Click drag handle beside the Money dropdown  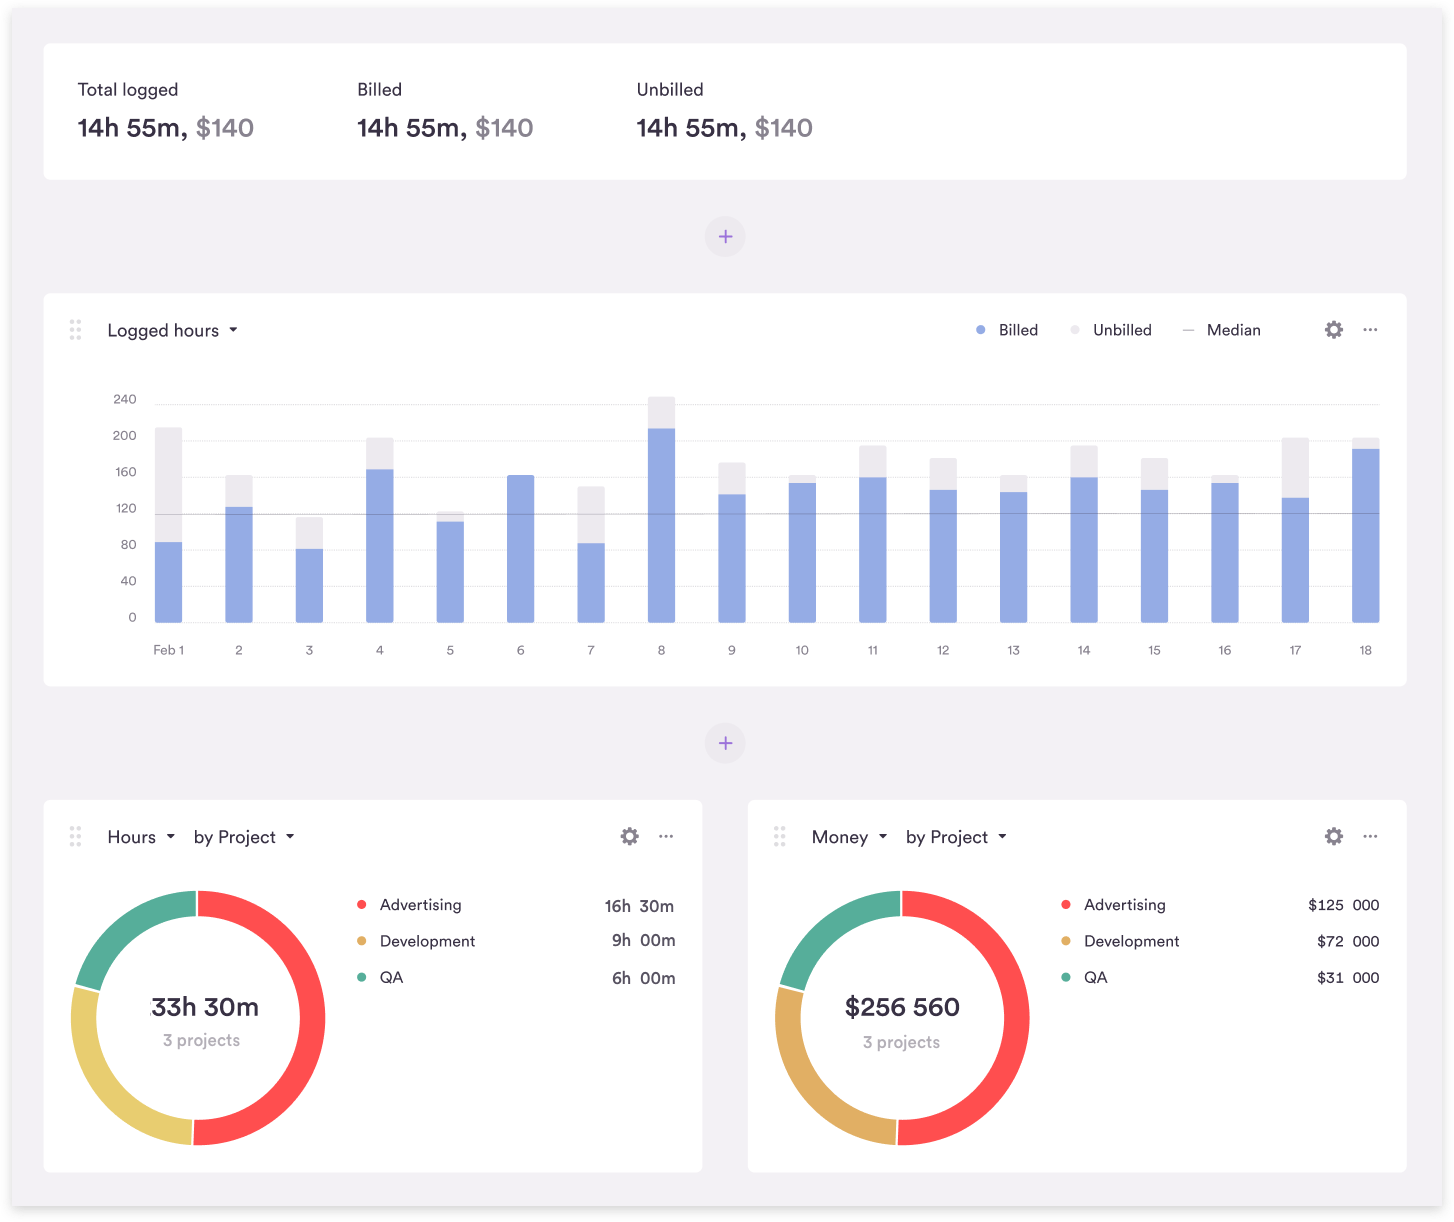779,836
